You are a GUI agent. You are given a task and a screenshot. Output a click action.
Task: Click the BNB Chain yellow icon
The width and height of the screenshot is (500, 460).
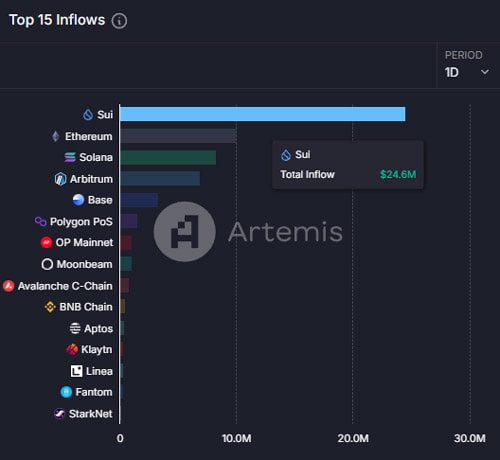[50, 307]
